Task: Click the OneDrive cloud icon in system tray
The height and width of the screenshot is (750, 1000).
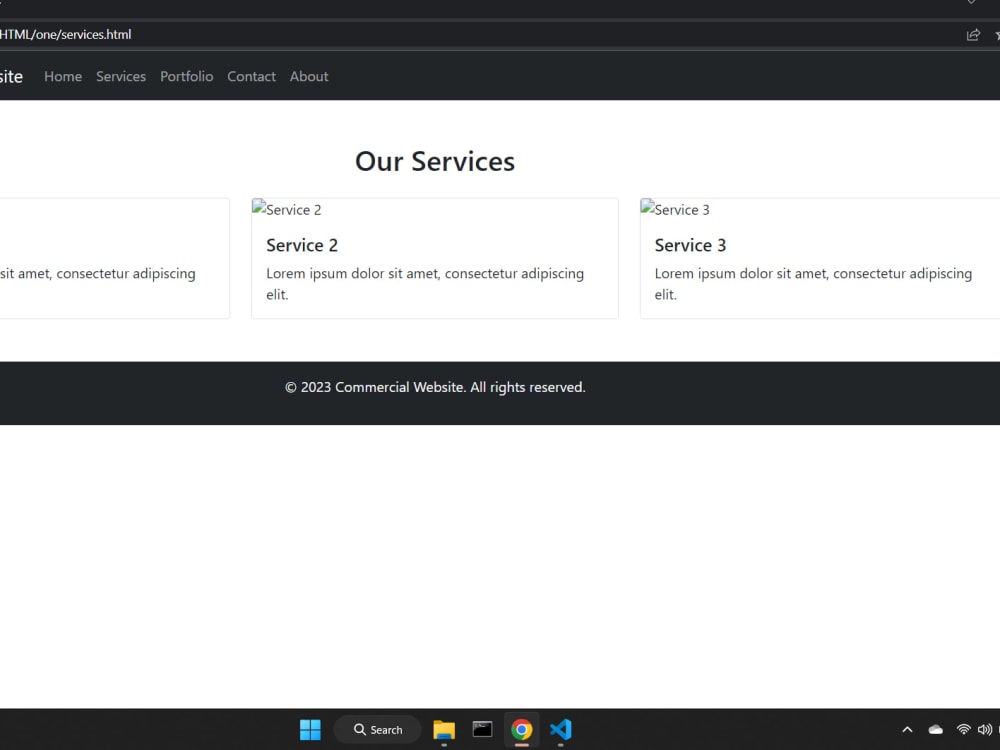Action: pyautogui.click(x=935, y=729)
